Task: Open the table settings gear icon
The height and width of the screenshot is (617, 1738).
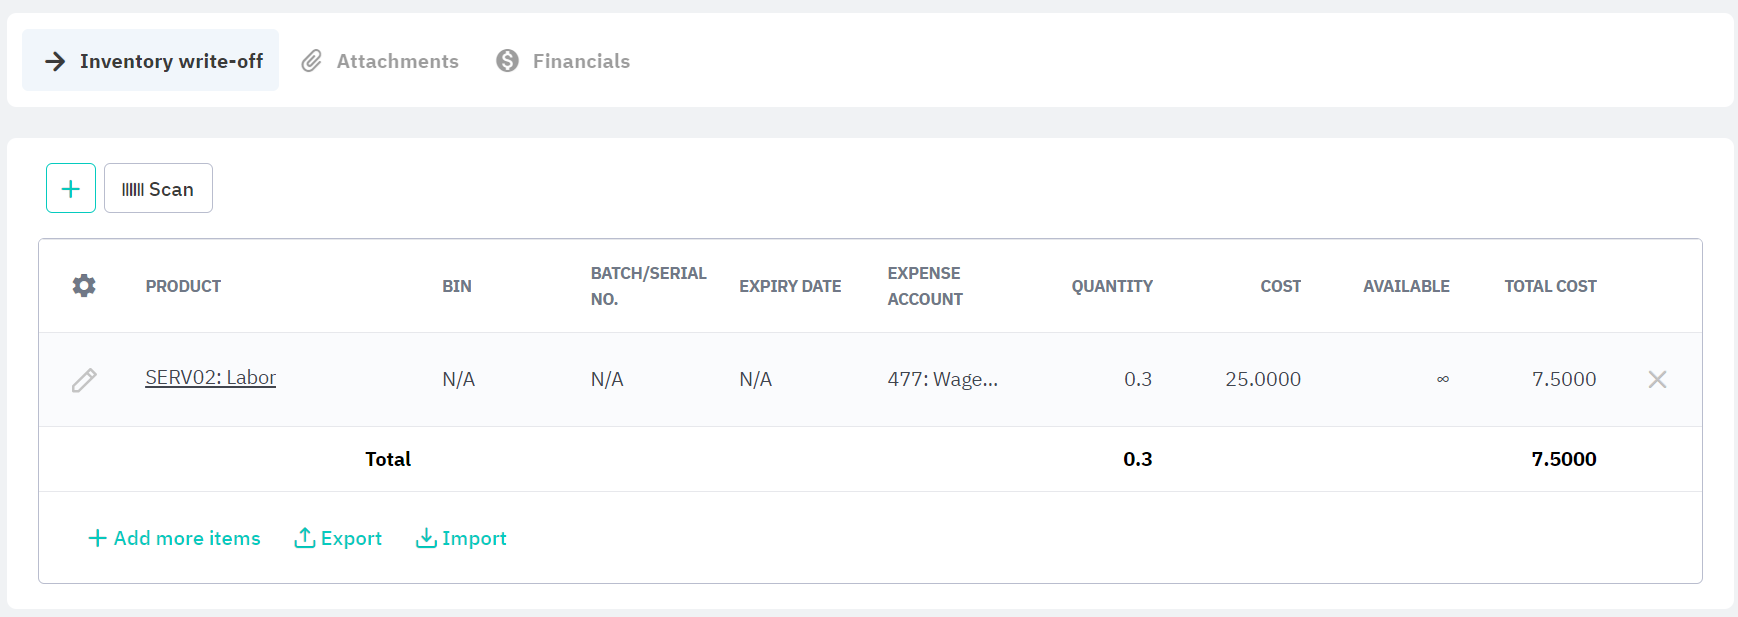Action: (x=84, y=286)
